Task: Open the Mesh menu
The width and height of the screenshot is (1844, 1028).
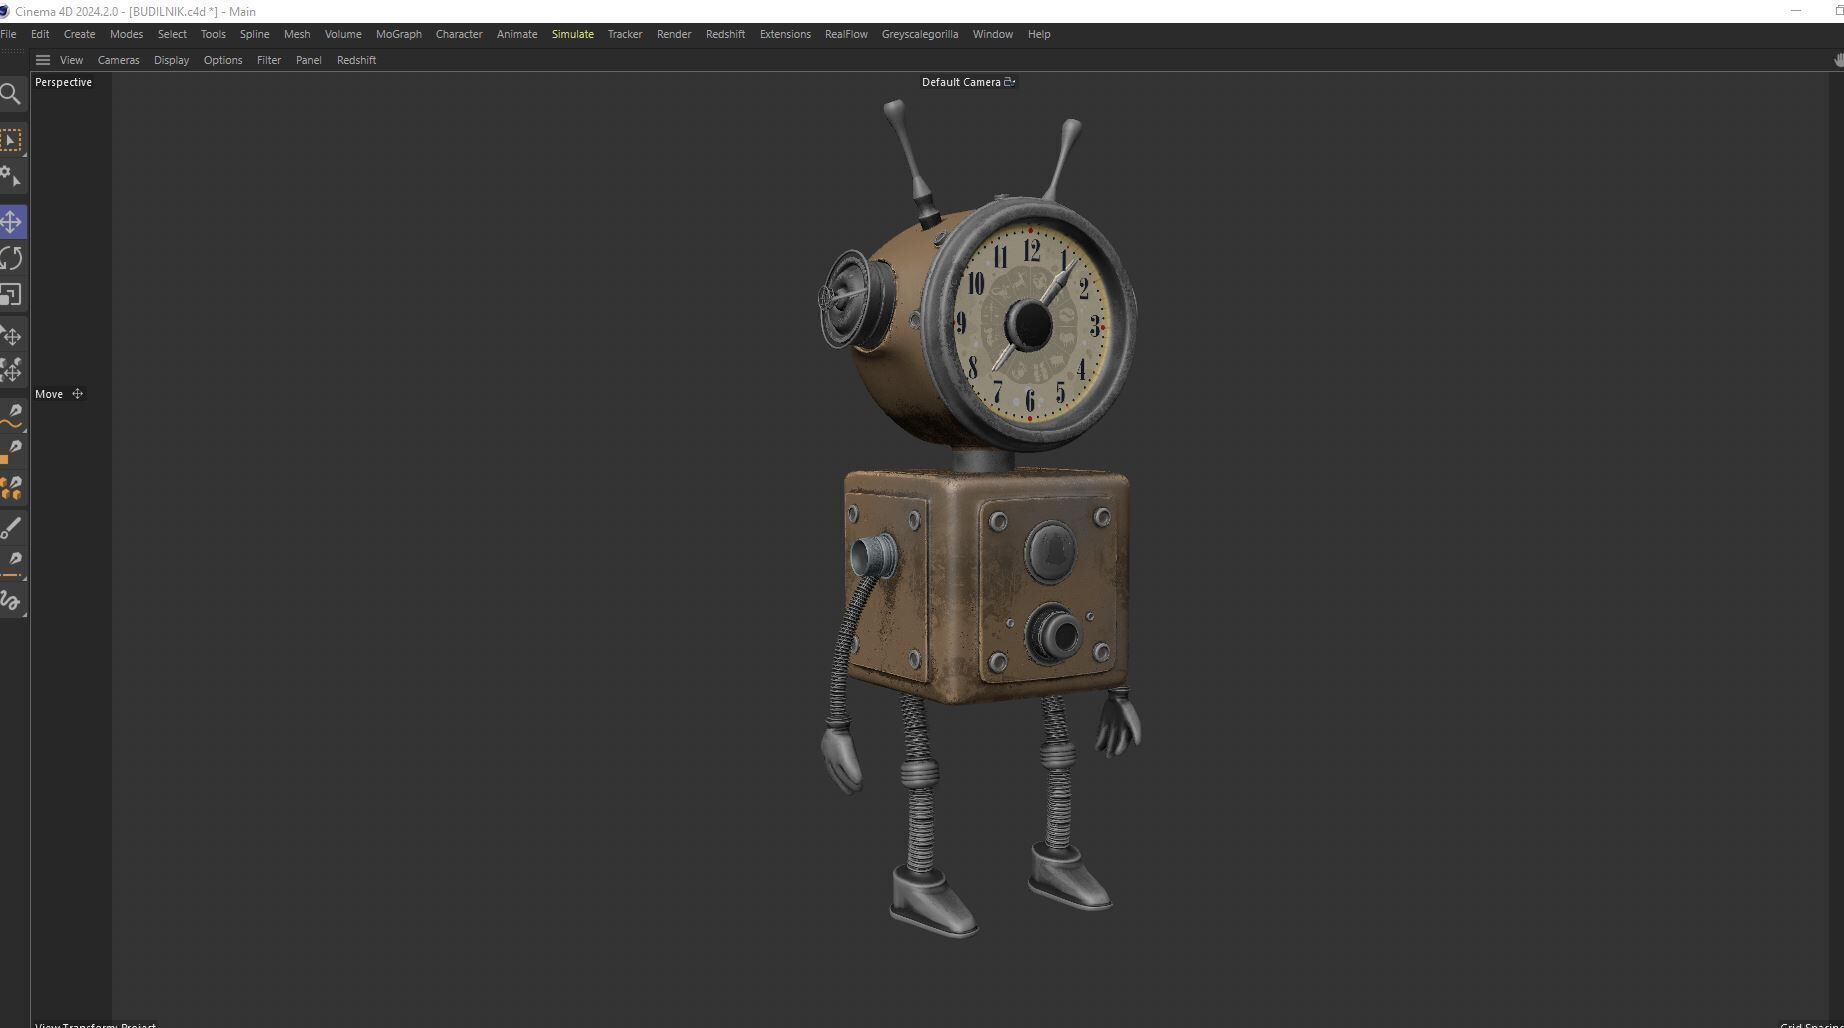Action: (297, 34)
